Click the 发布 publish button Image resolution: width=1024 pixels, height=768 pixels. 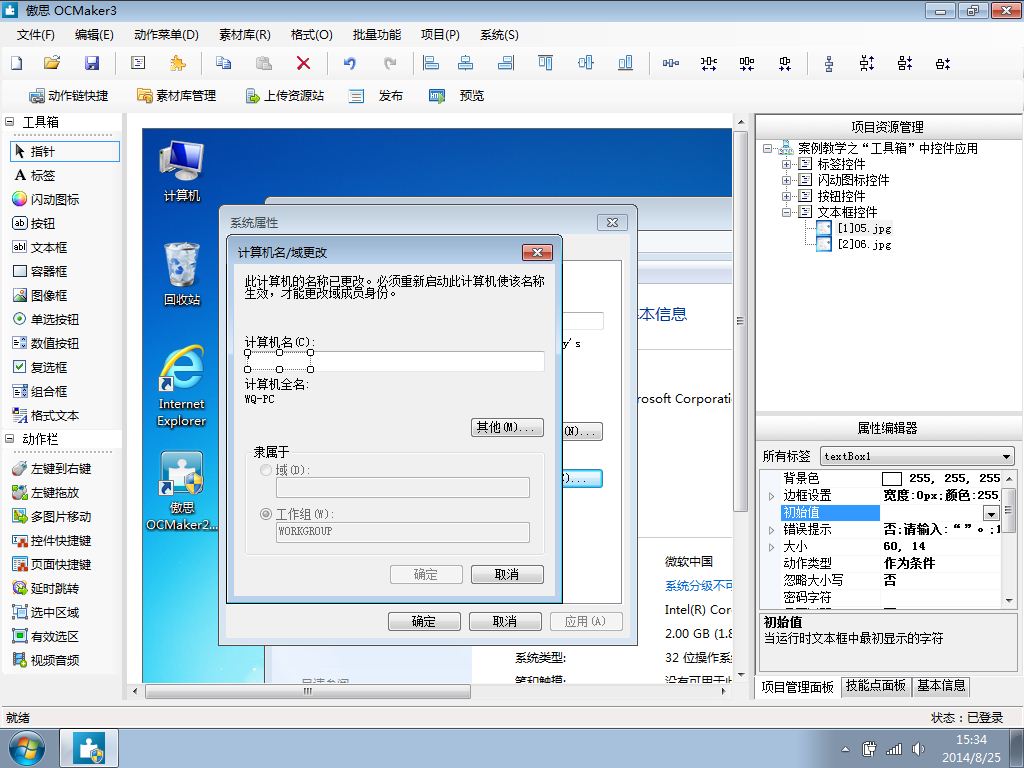click(376, 96)
